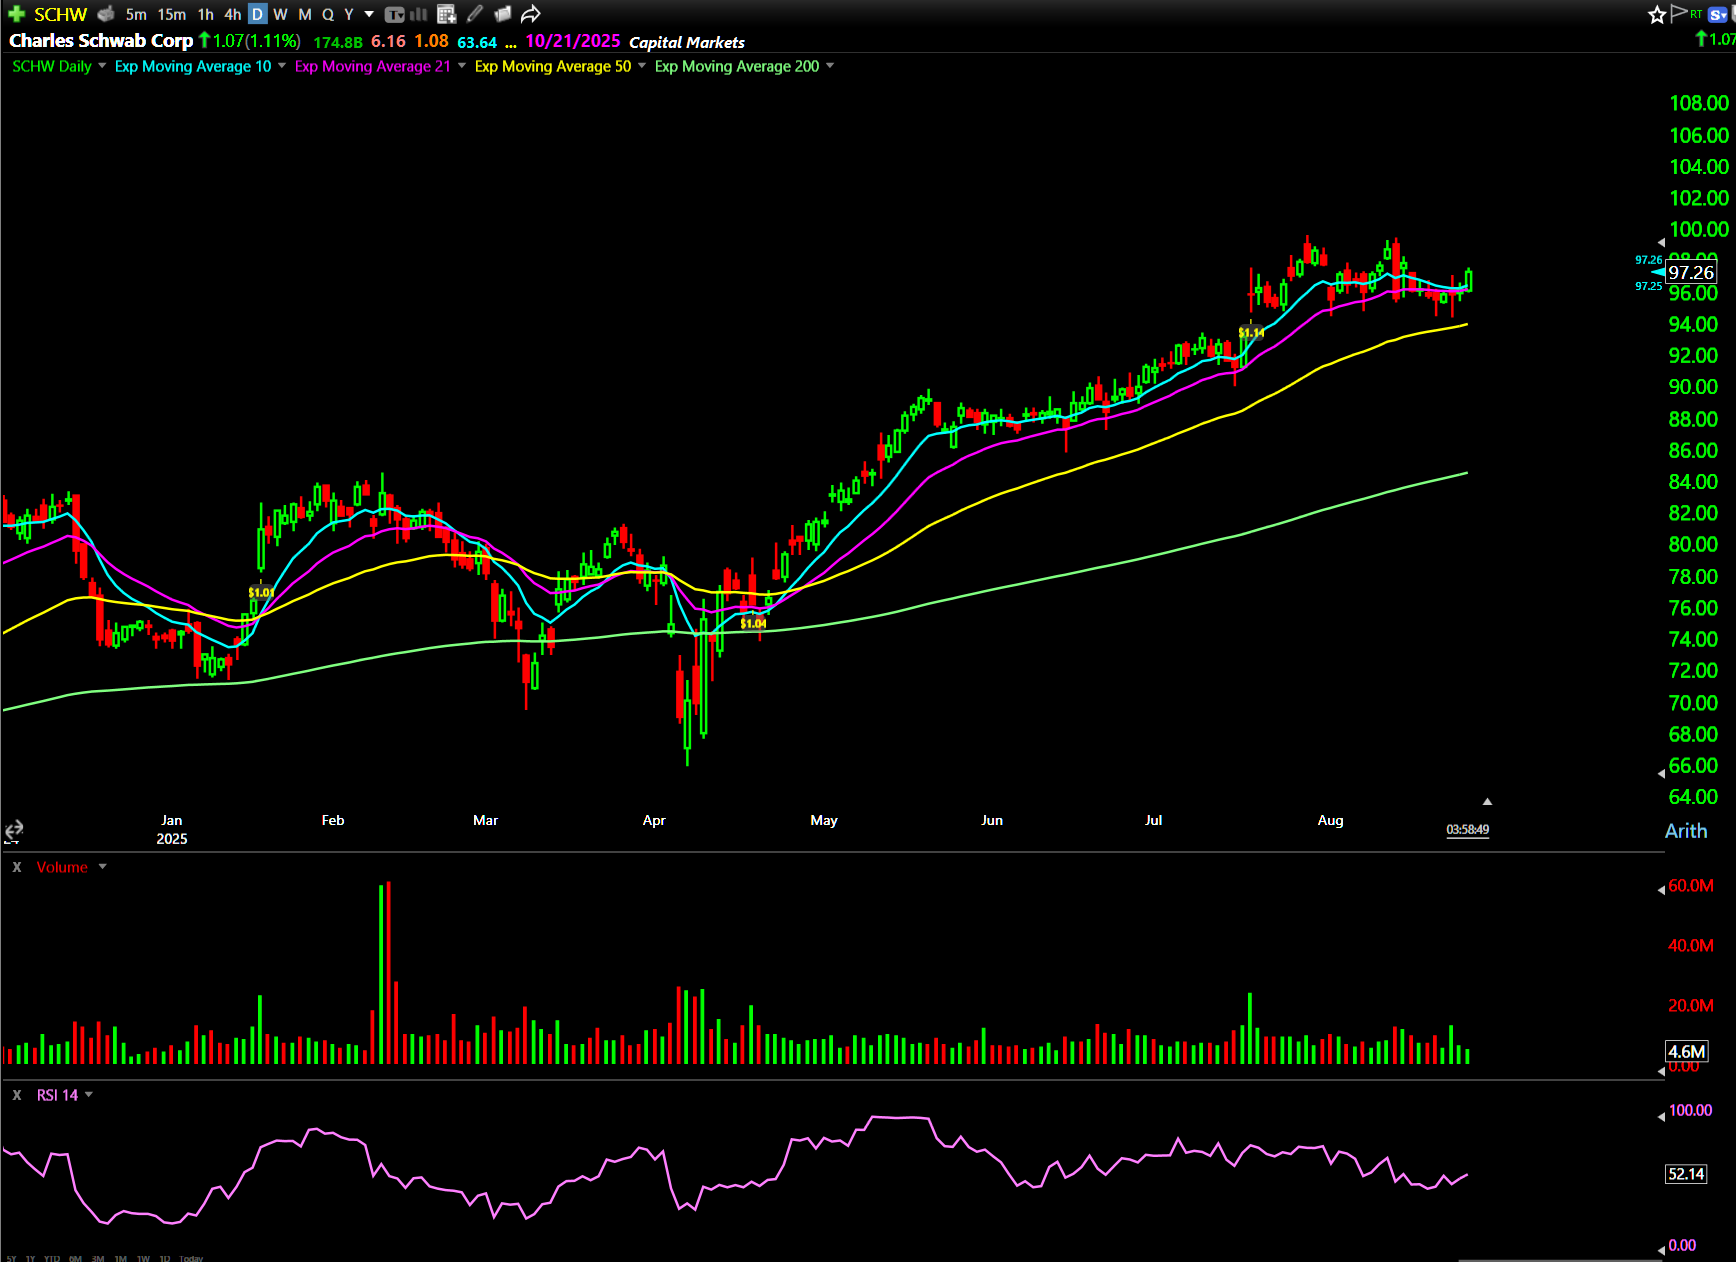Screen dimensions: 1736x1262
Task: Select the Quarterly (Q) timeframe
Action: (x=328, y=14)
